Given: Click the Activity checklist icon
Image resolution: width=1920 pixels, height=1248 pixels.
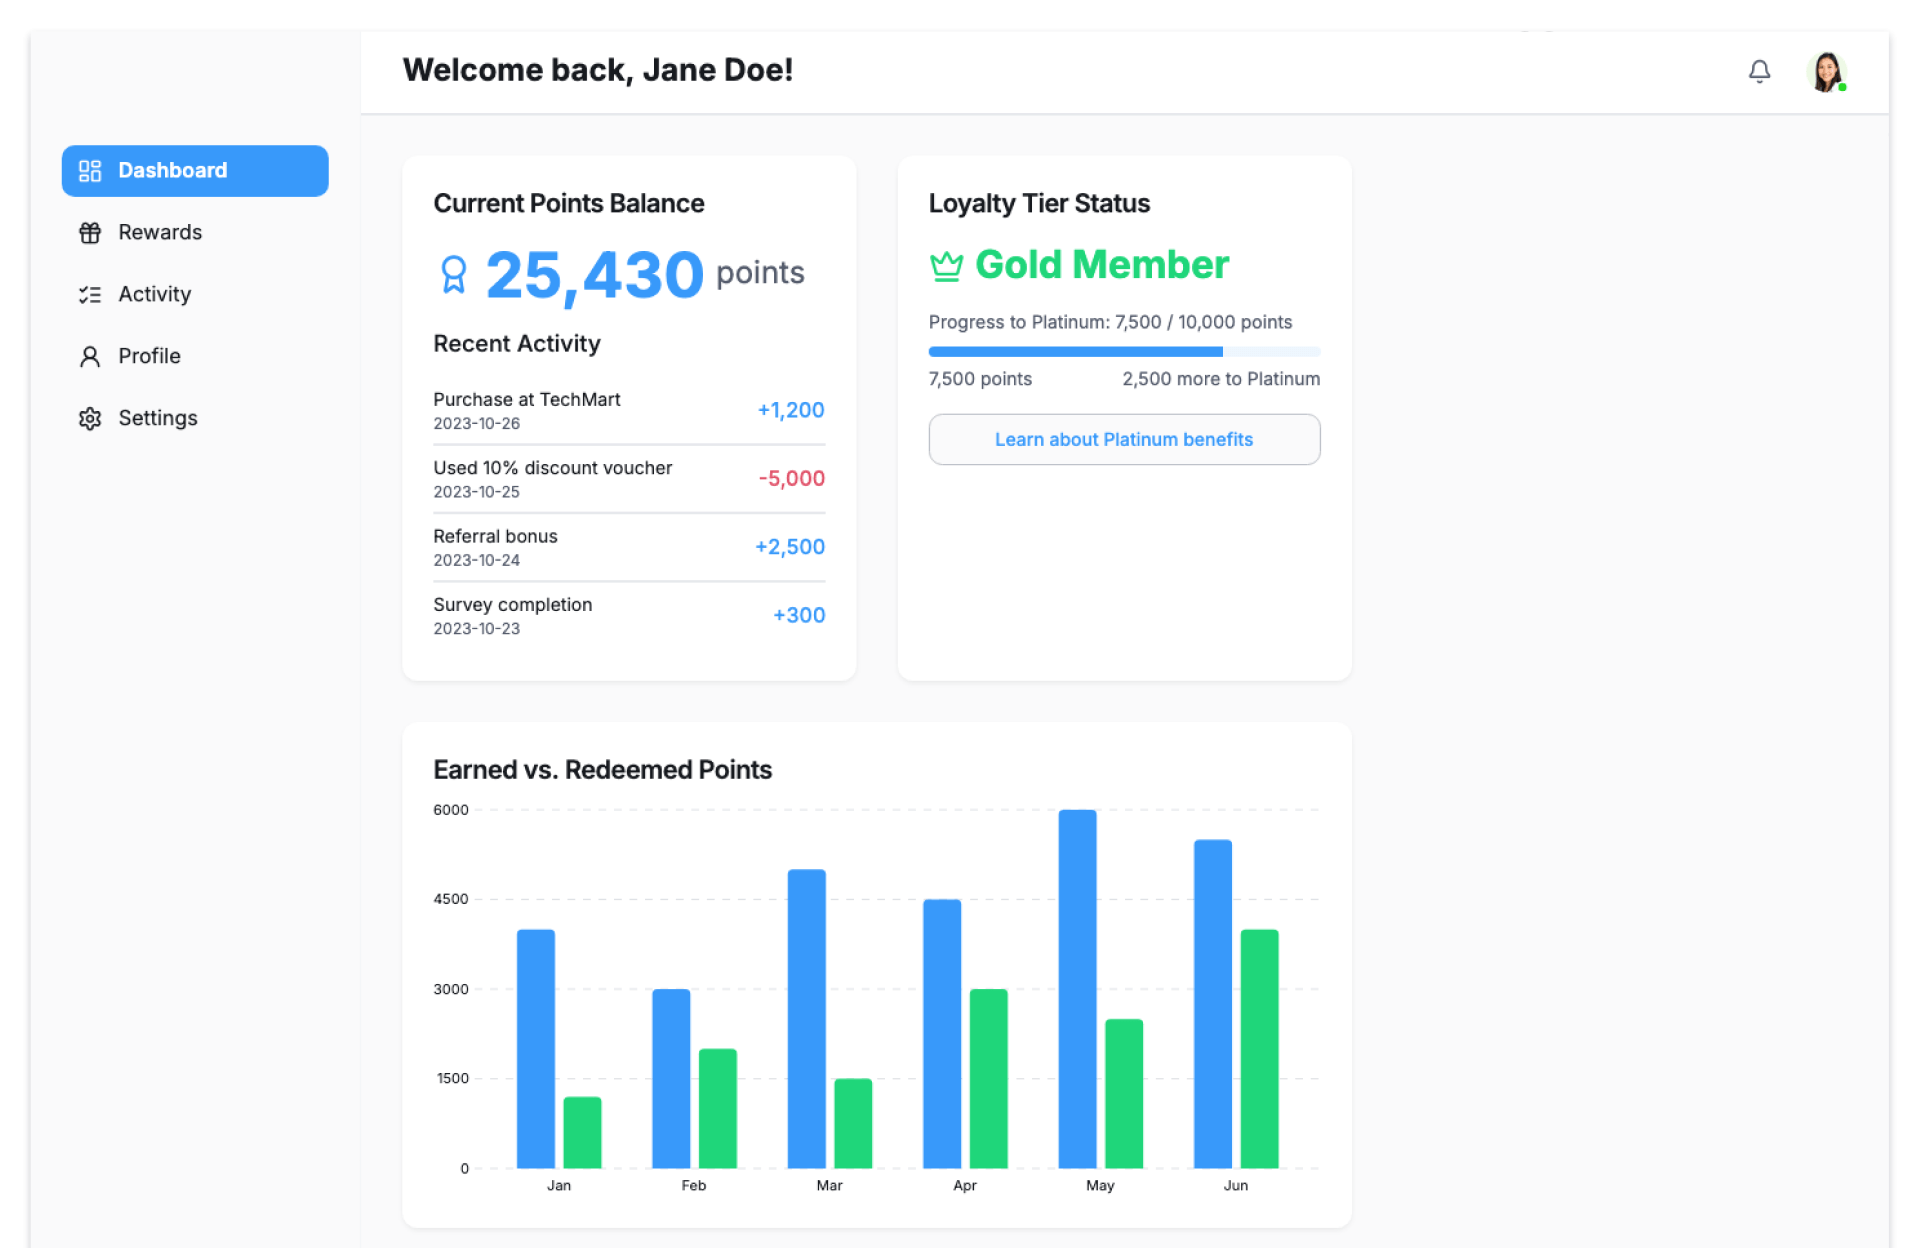Looking at the screenshot, I should [90, 295].
